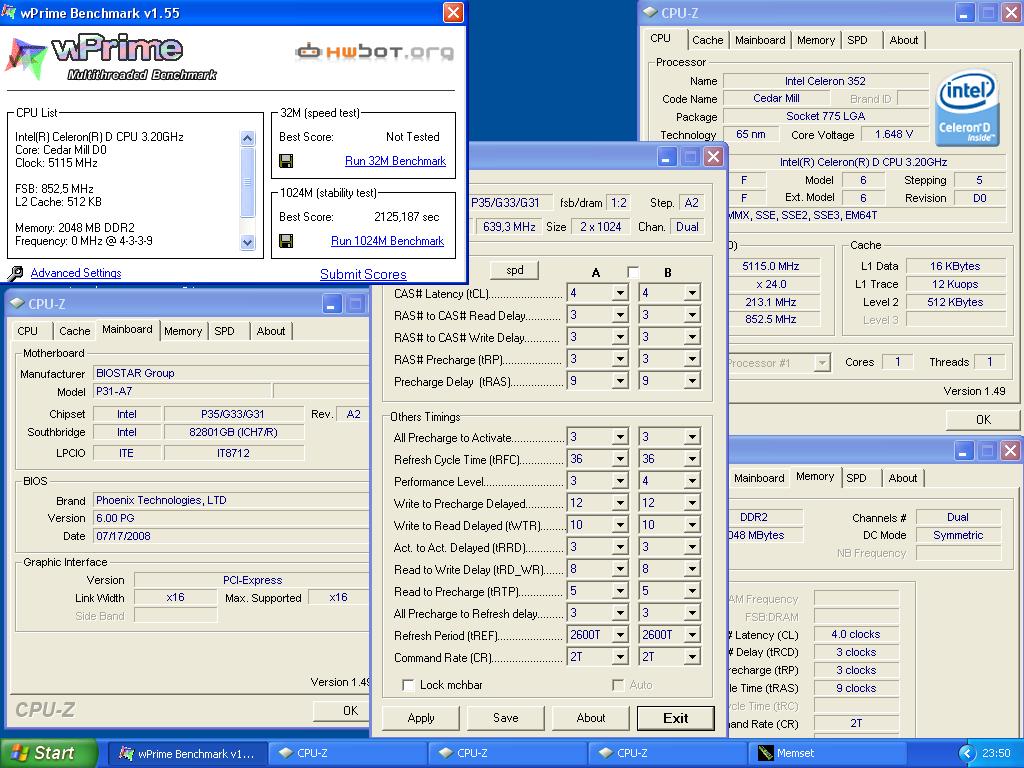Open Precharge Delay (tRAS) column A dropdown

pyautogui.click(x=620, y=381)
